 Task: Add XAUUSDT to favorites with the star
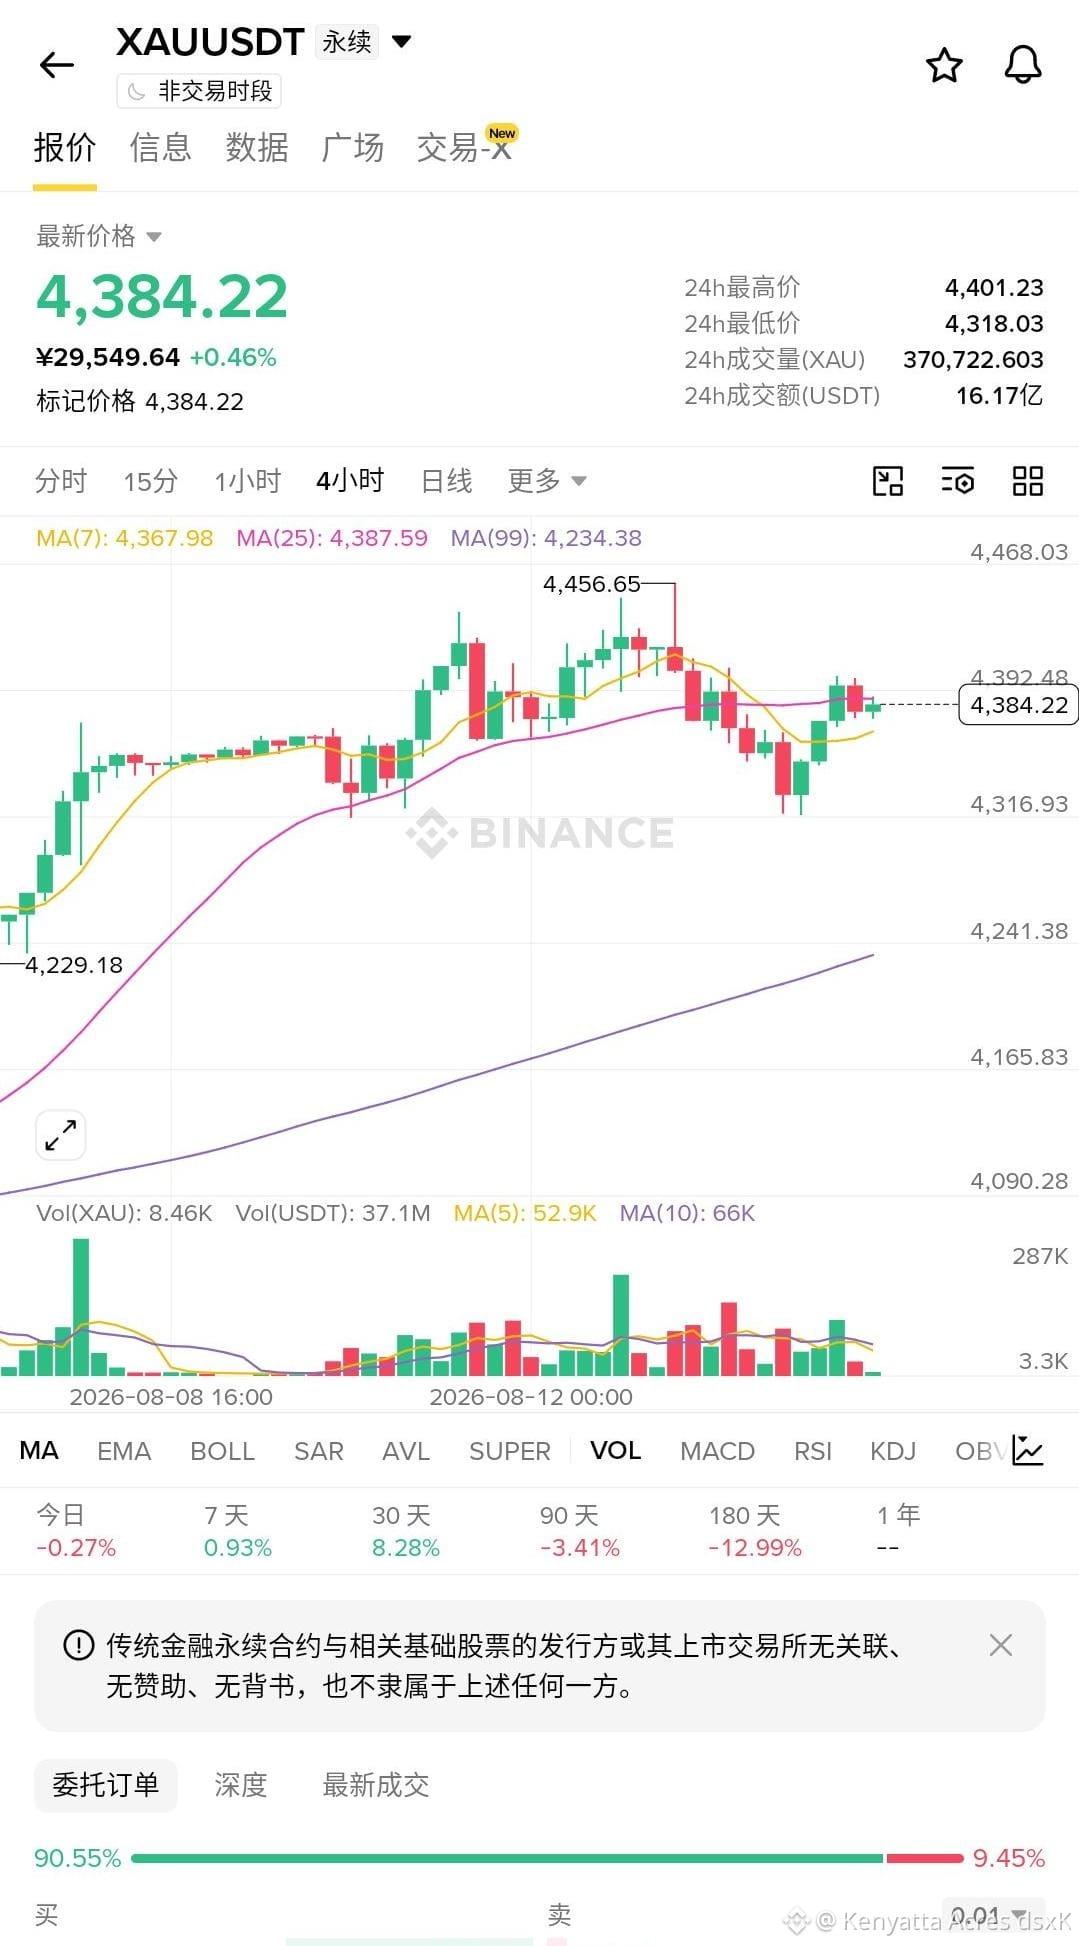pyautogui.click(x=944, y=65)
